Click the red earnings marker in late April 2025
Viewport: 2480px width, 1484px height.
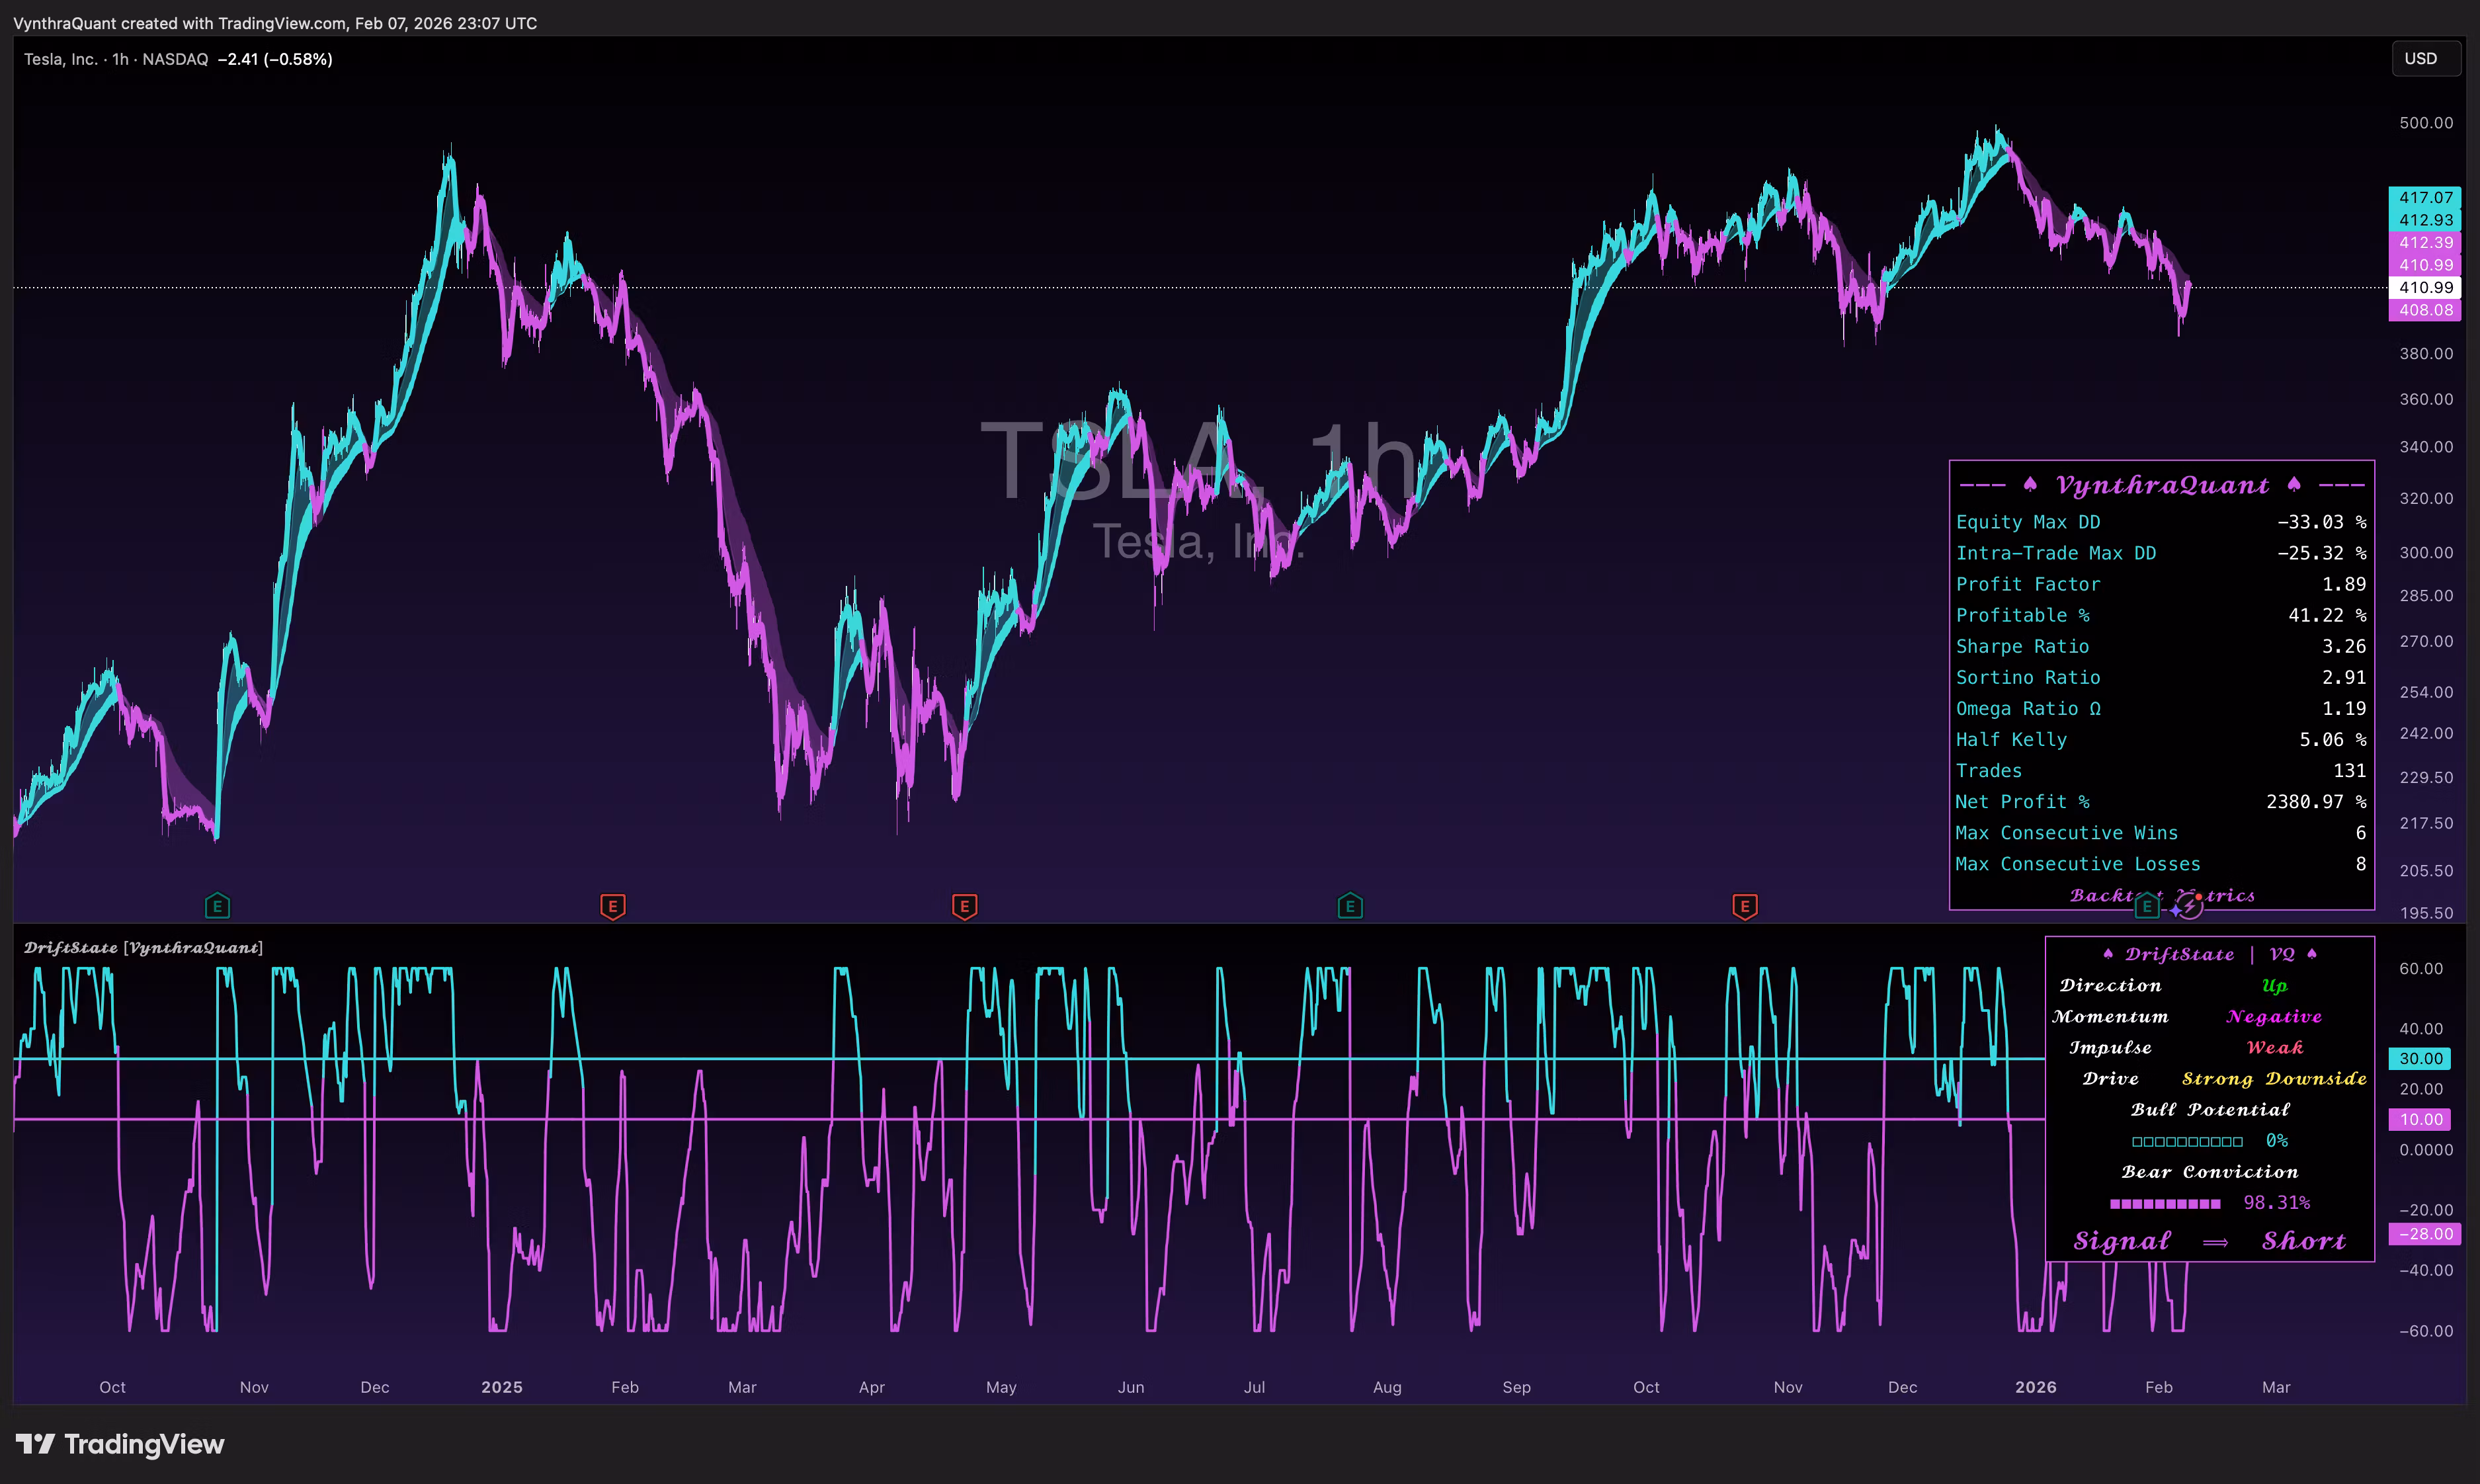coord(964,906)
